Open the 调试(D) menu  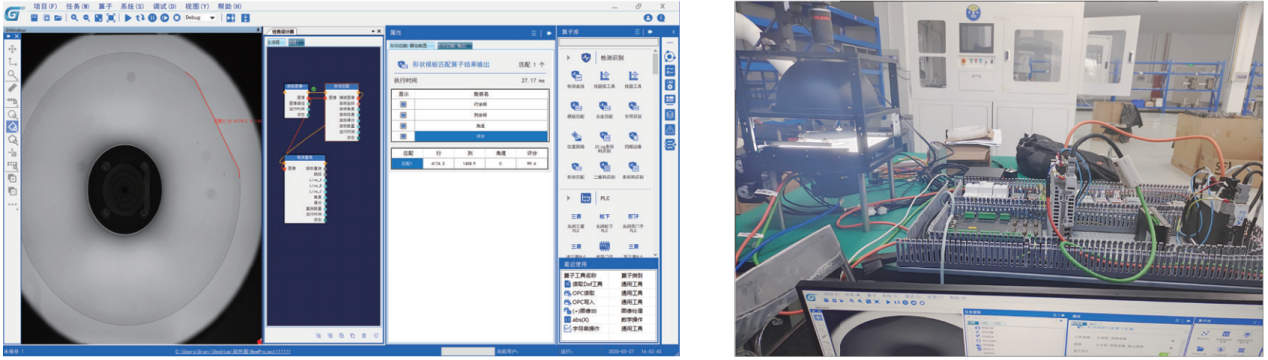[x=164, y=6]
